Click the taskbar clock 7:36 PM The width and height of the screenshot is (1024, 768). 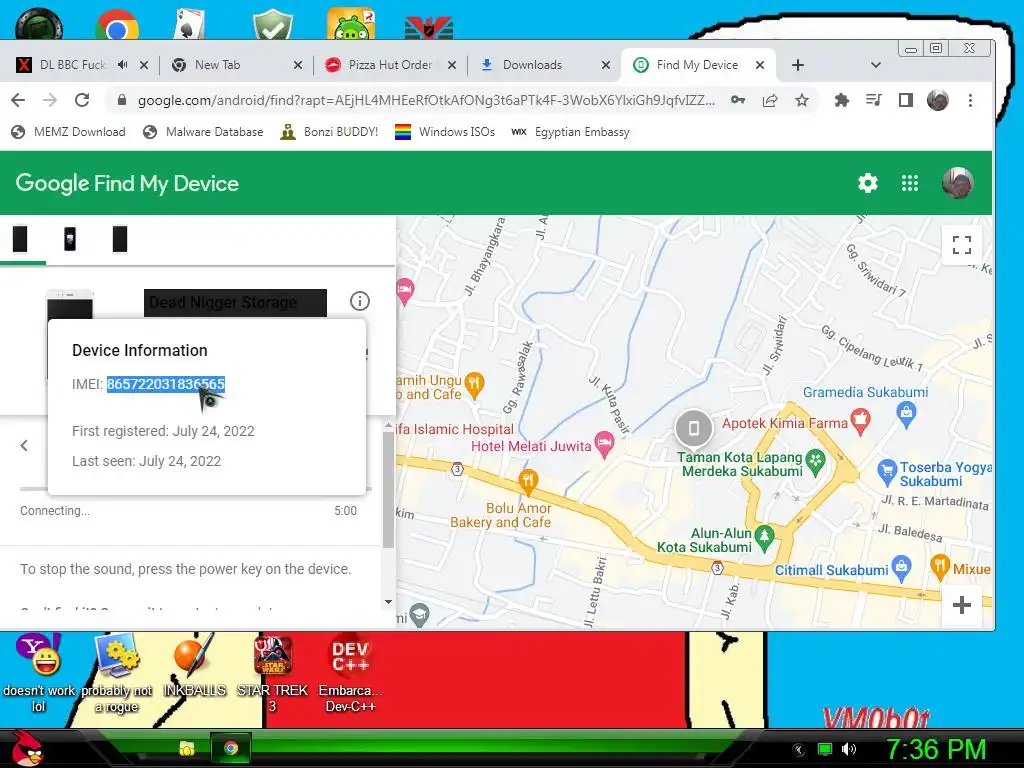point(936,749)
